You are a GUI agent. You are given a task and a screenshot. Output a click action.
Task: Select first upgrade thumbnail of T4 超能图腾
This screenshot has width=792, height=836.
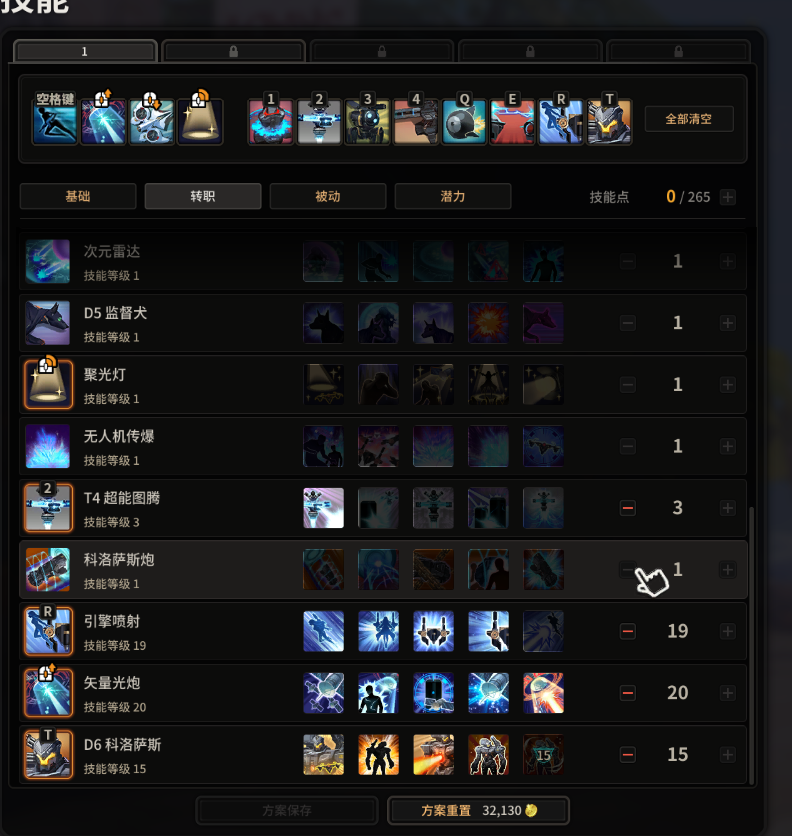tap(323, 508)
